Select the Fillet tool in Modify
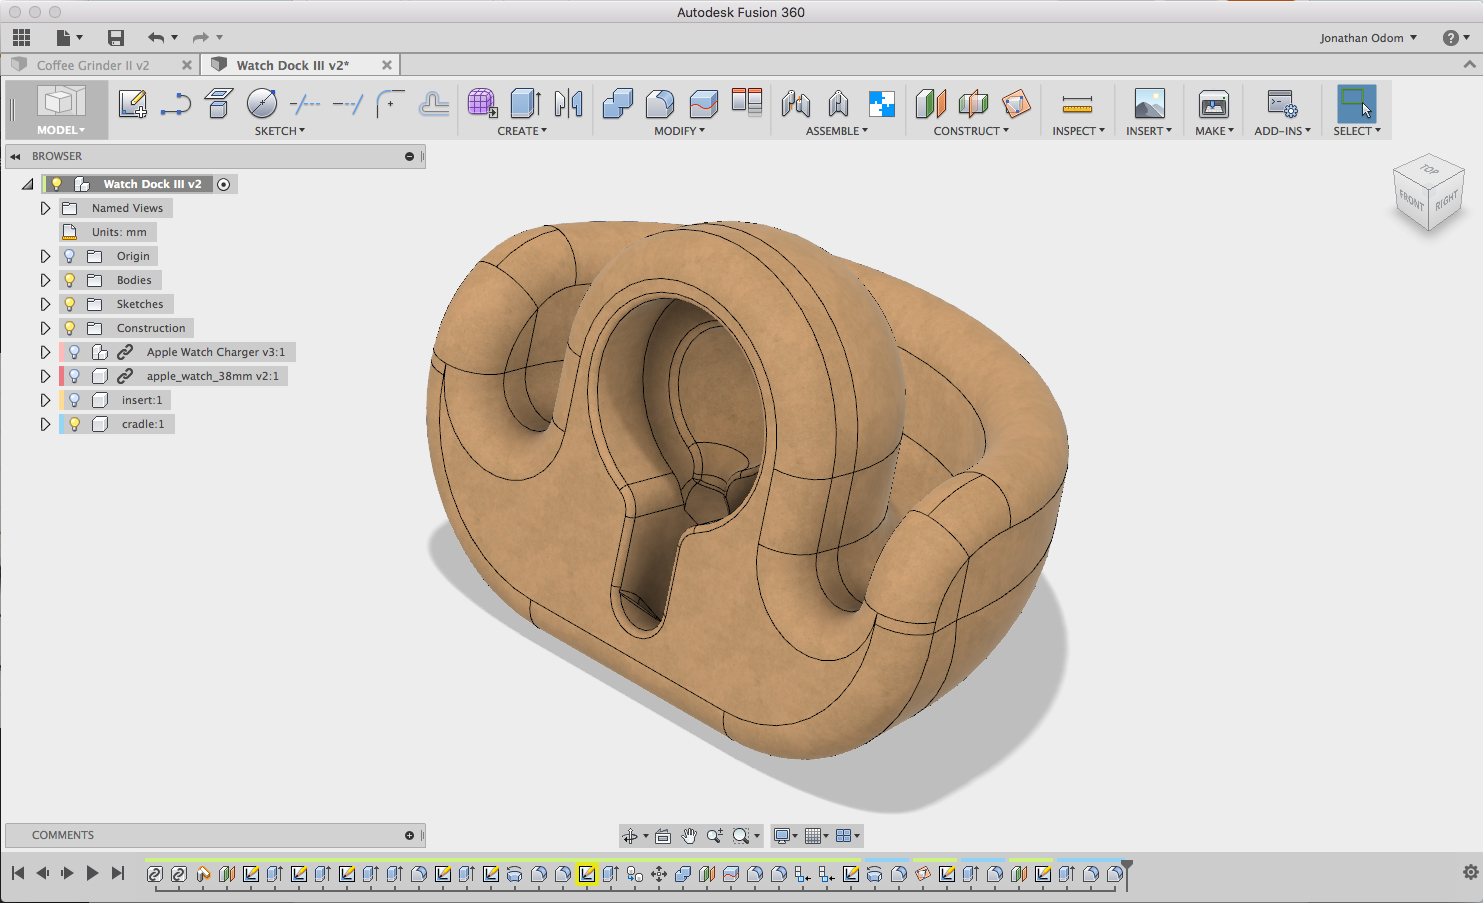 (x=660, y=103)
